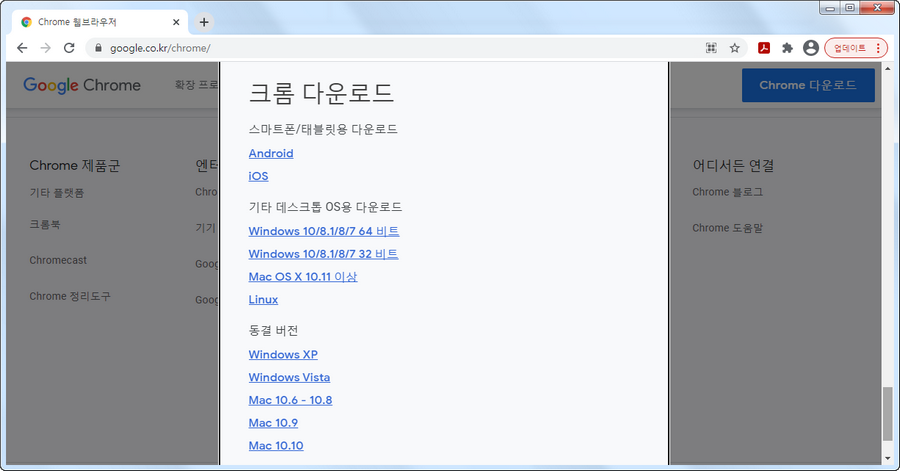The width and height of the screenshot is (900, 471).
Task: Close the Chrome 웹브라우저 tab
Action: [176, 22]
